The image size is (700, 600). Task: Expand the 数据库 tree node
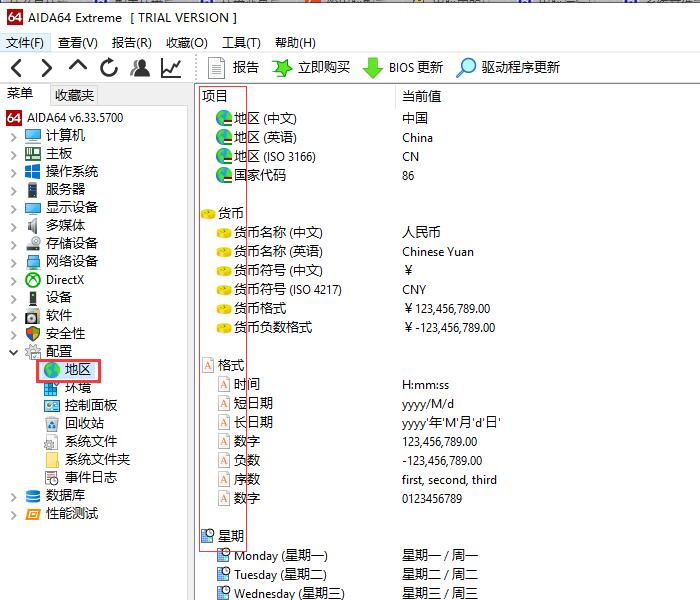(x=13, y=496)
